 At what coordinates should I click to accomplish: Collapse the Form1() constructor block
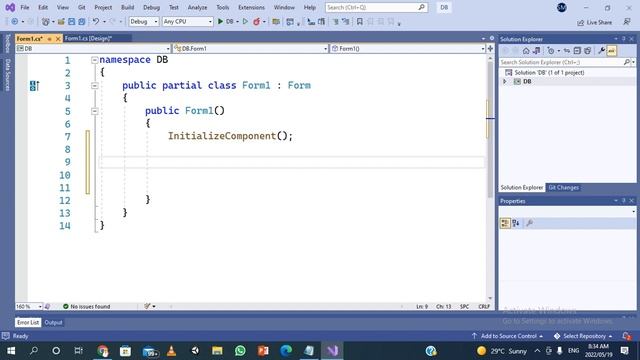click(x=95, y=111)
